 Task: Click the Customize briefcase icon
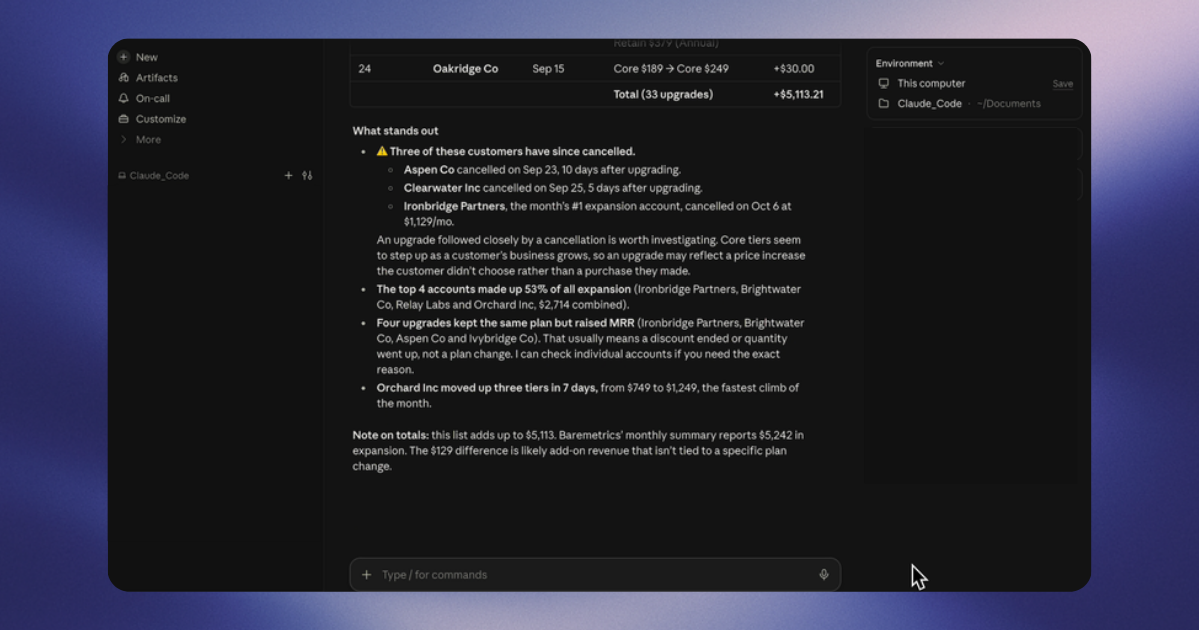123,119
